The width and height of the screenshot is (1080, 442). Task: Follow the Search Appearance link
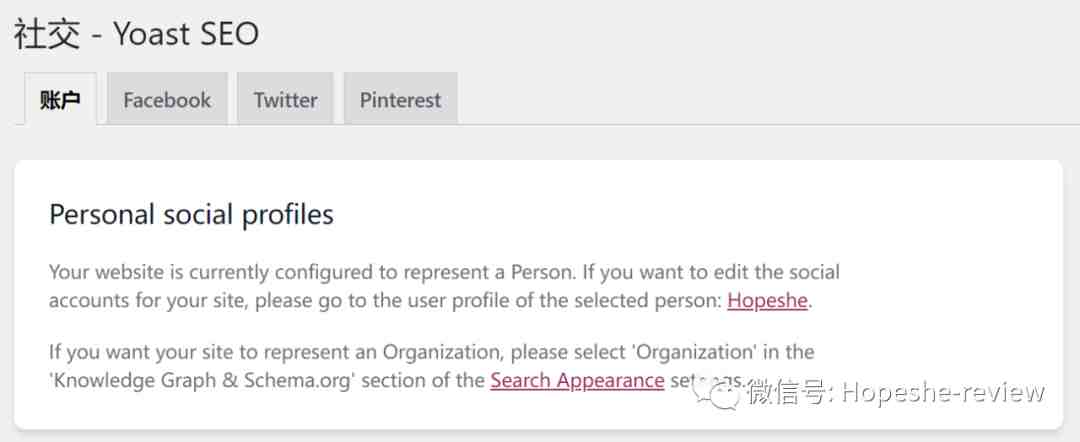click(x=577, y=380)
